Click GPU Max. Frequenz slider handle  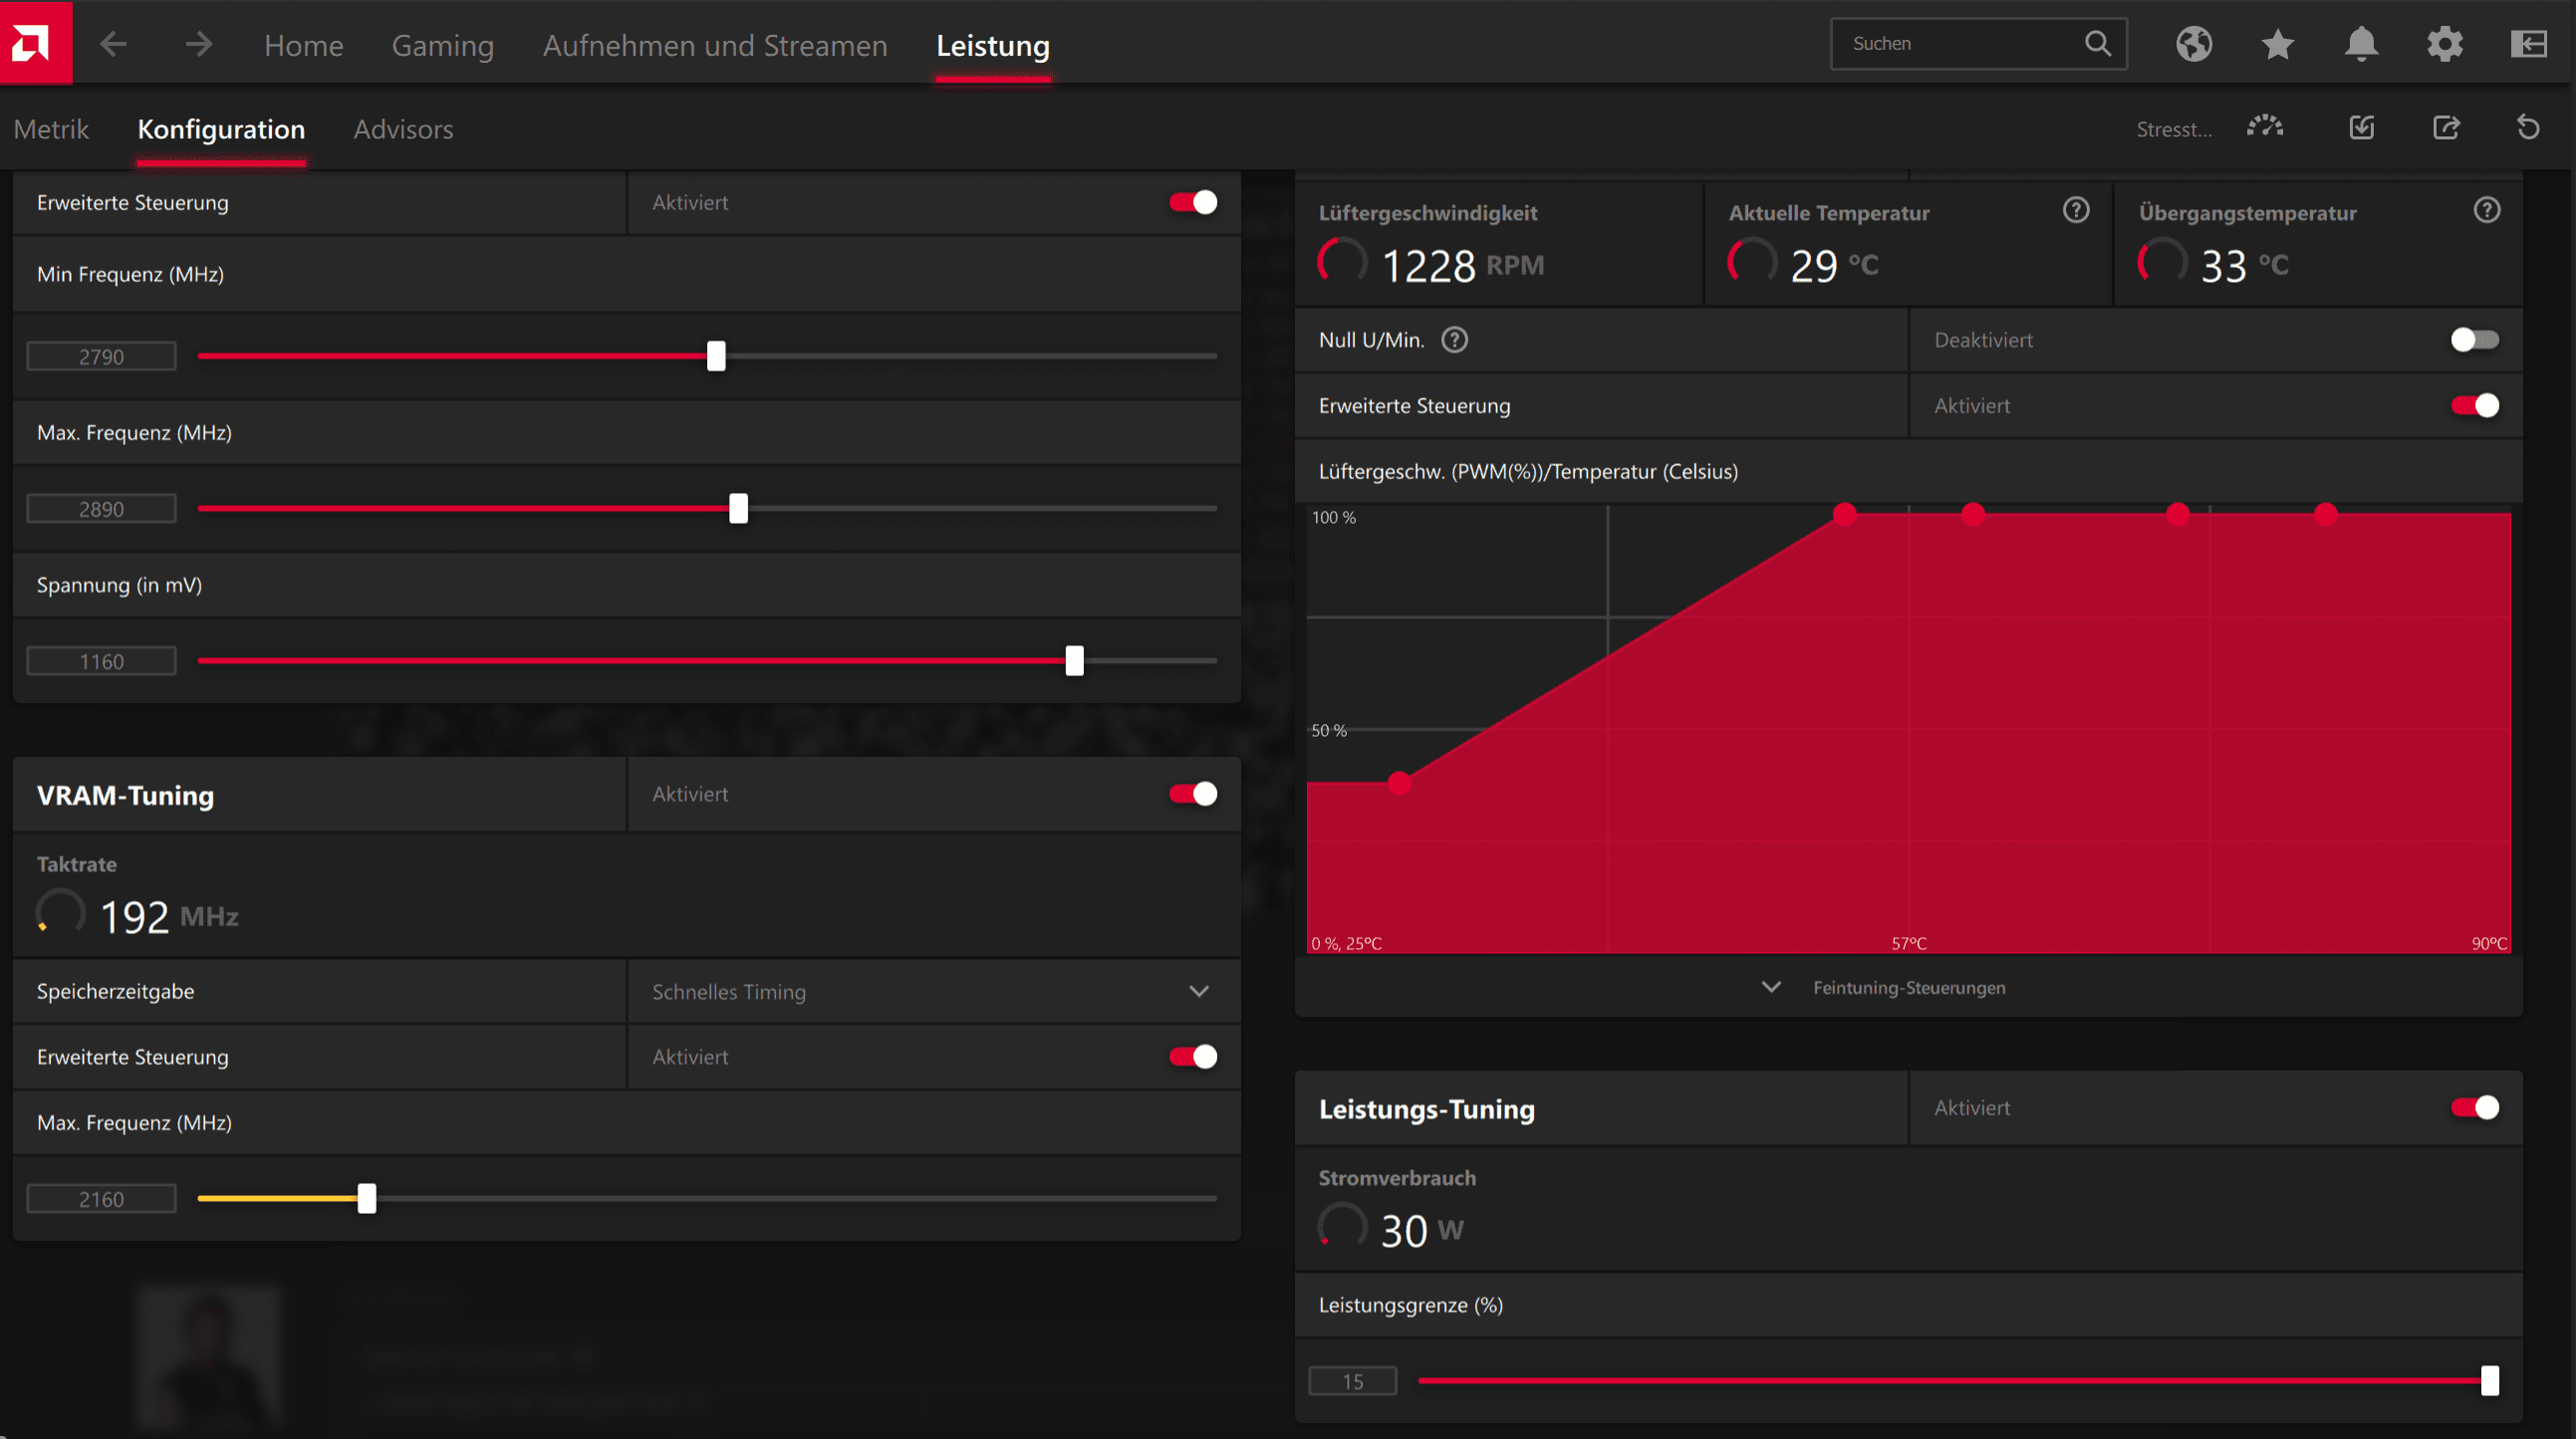click(x=738, y=508)
